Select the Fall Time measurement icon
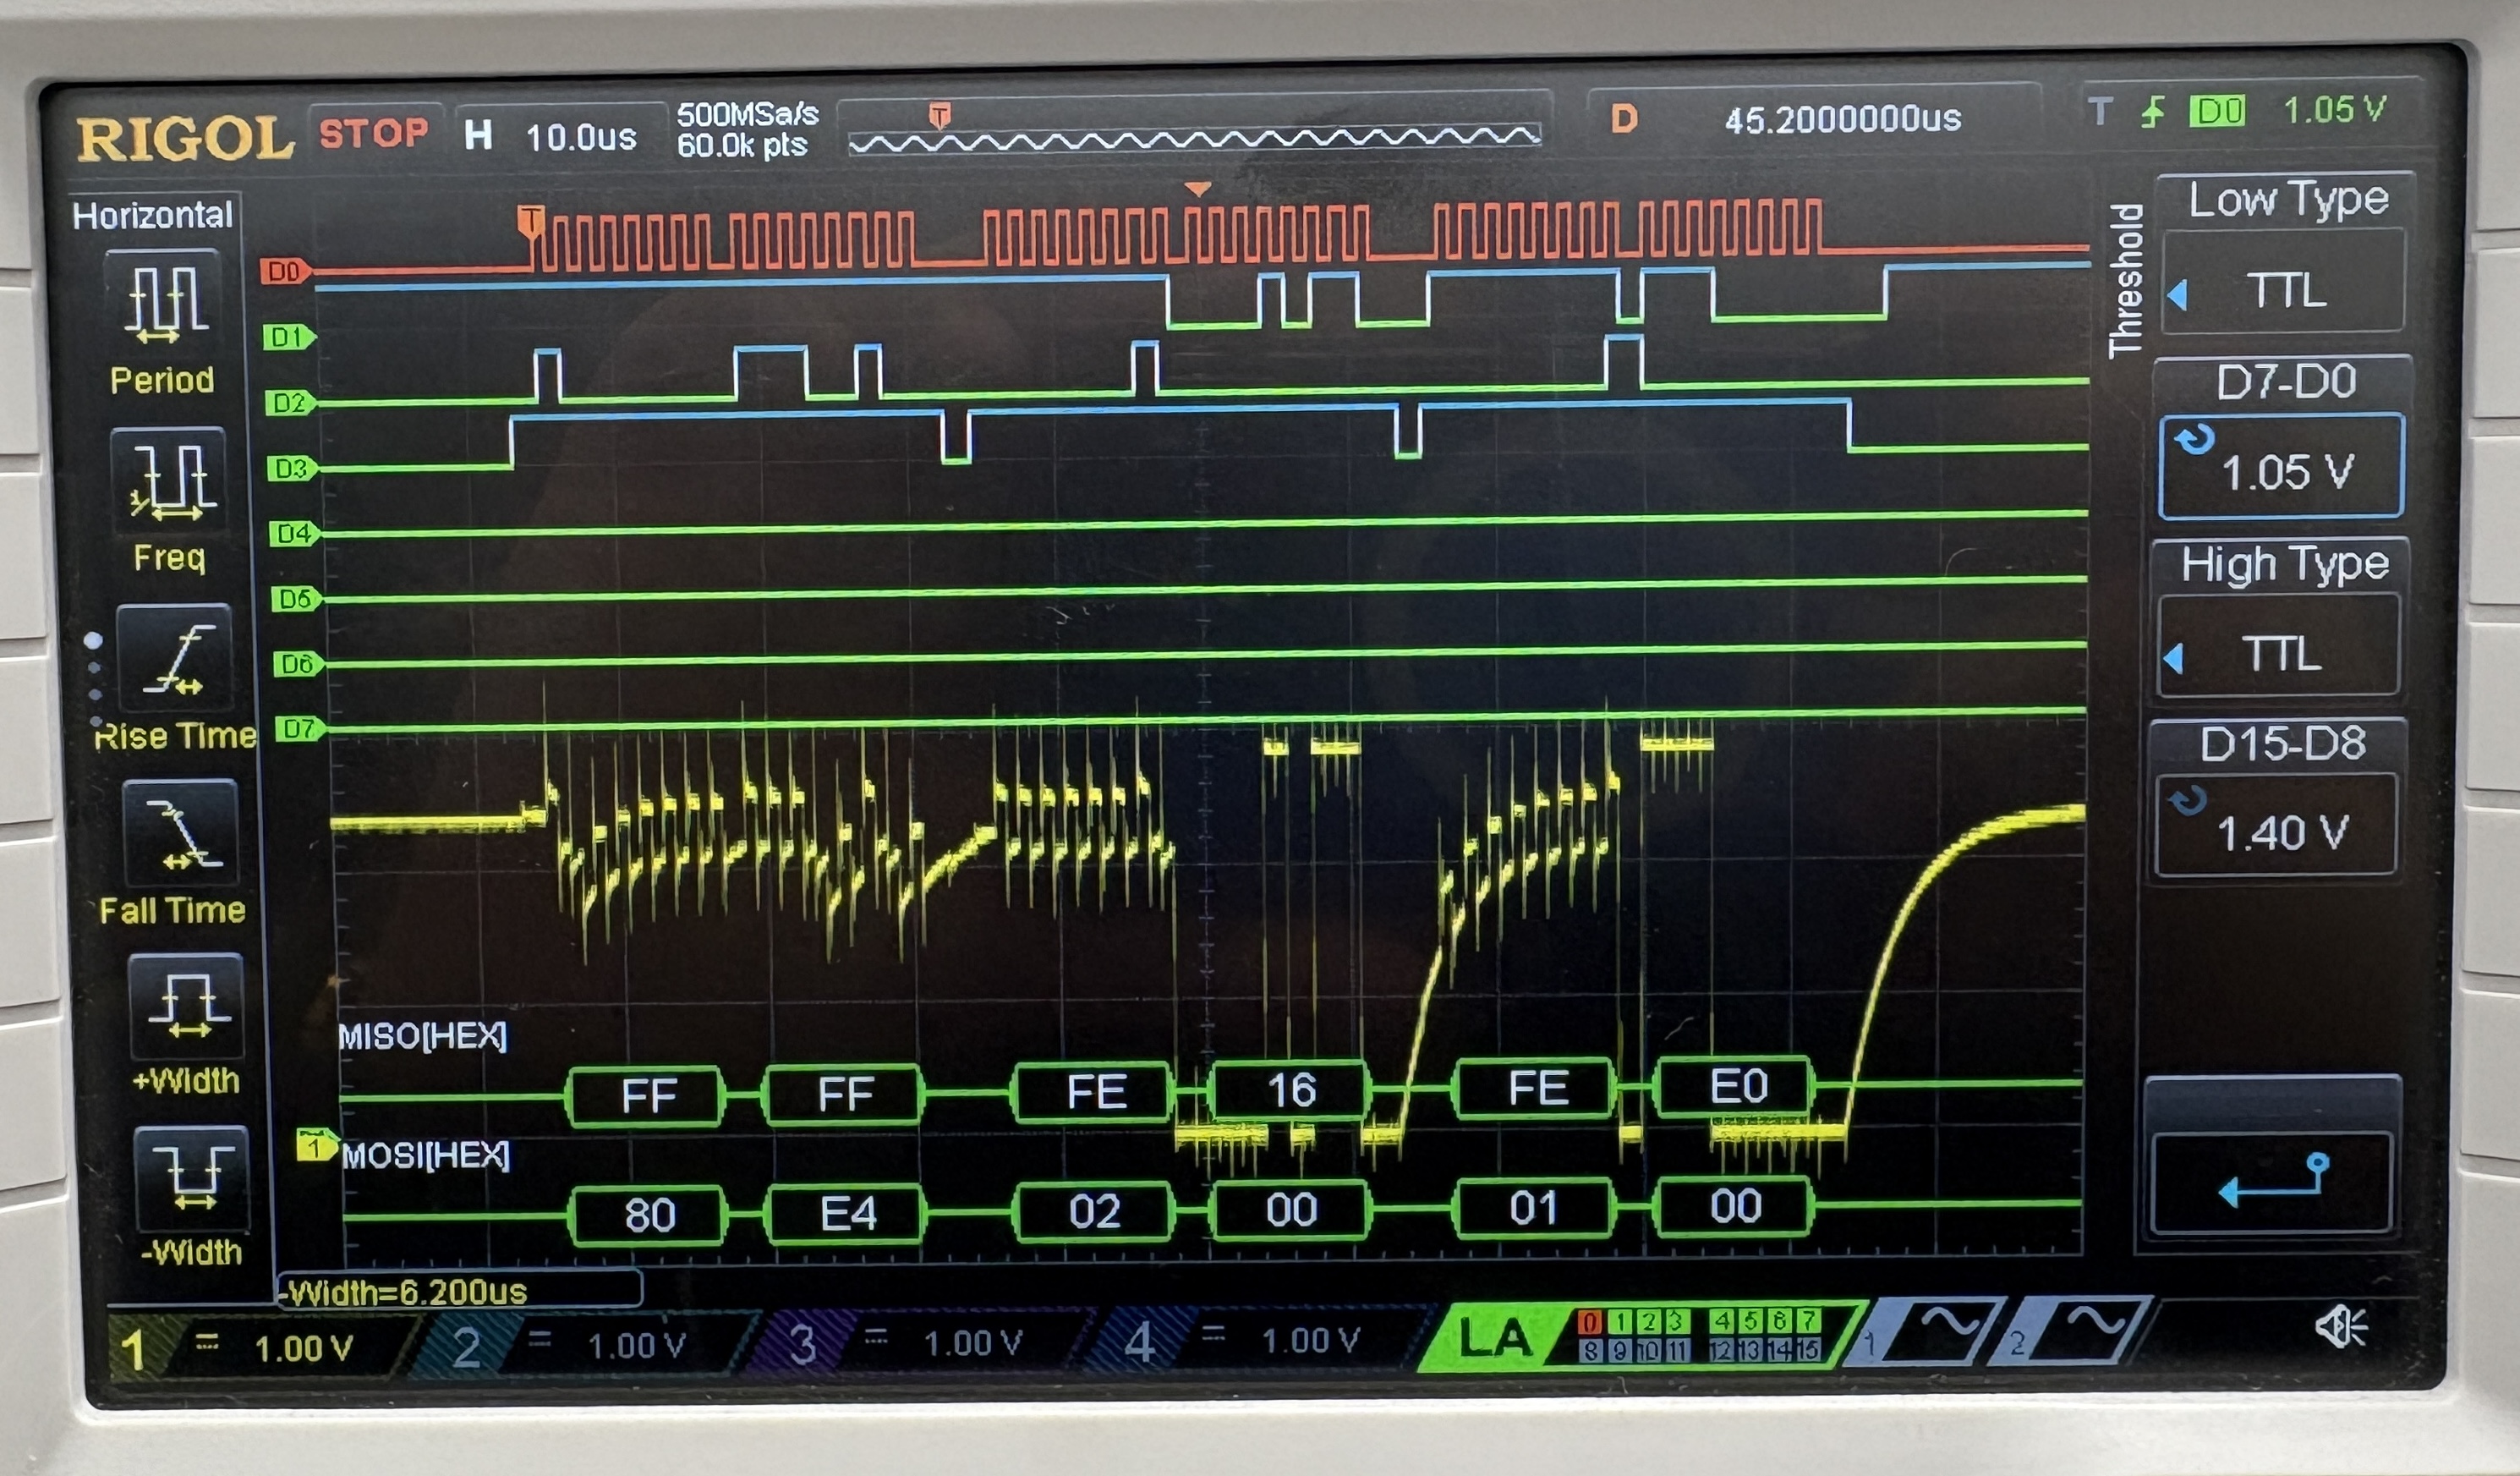 coord(180,833)
